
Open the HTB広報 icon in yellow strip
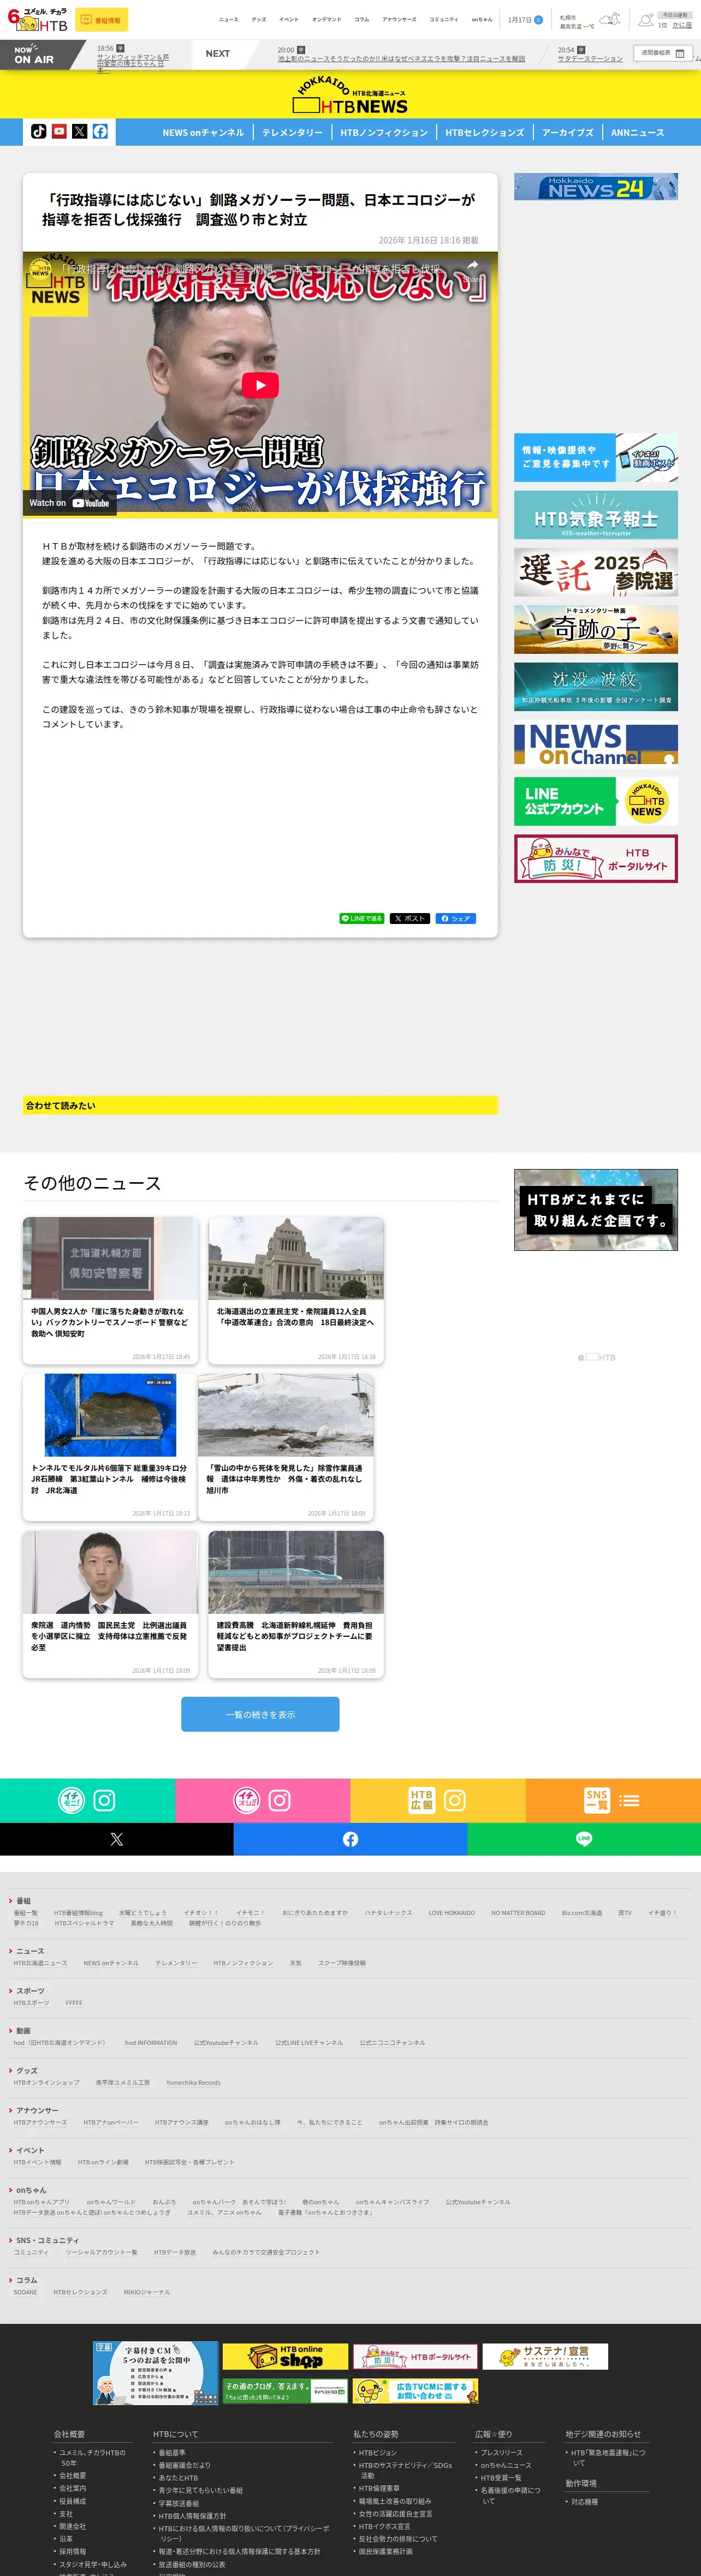click(422, 1800)
